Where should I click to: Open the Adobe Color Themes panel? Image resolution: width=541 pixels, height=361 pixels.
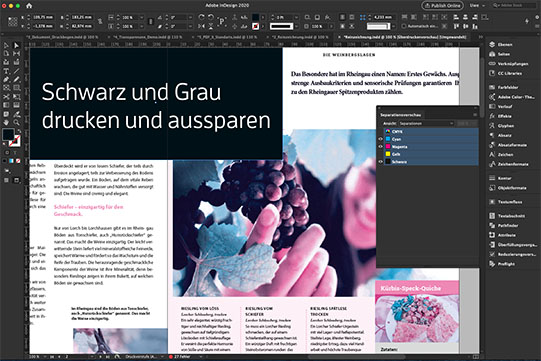tap(512, 97)
